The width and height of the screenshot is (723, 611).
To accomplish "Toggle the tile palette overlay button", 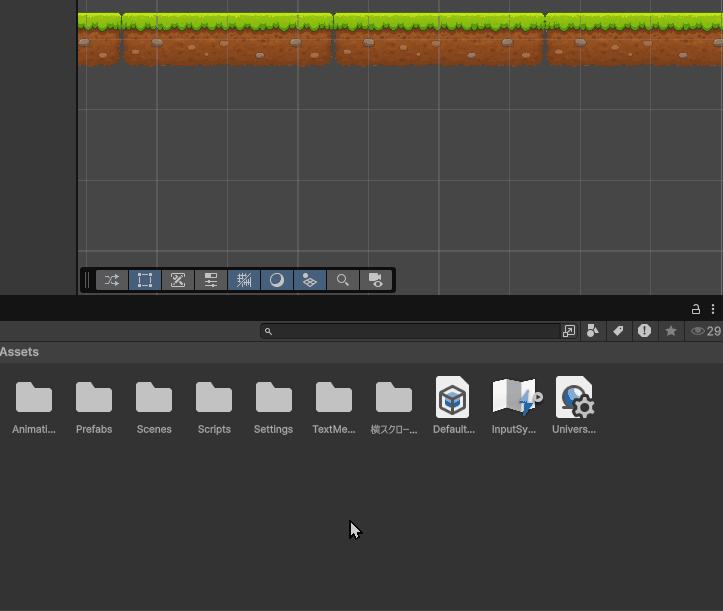I will coord(310,280).
